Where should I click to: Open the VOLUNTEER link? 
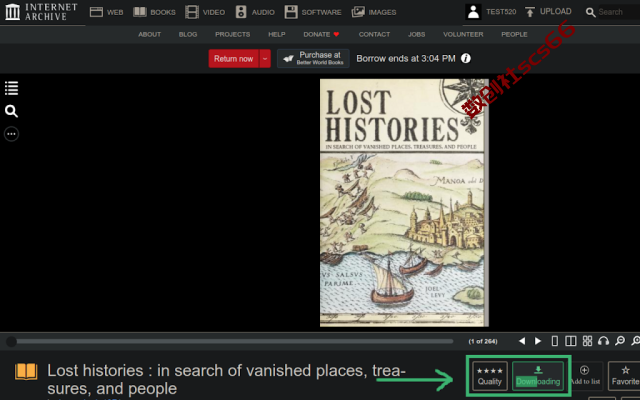pyautogui.click(x=463, y=34)
